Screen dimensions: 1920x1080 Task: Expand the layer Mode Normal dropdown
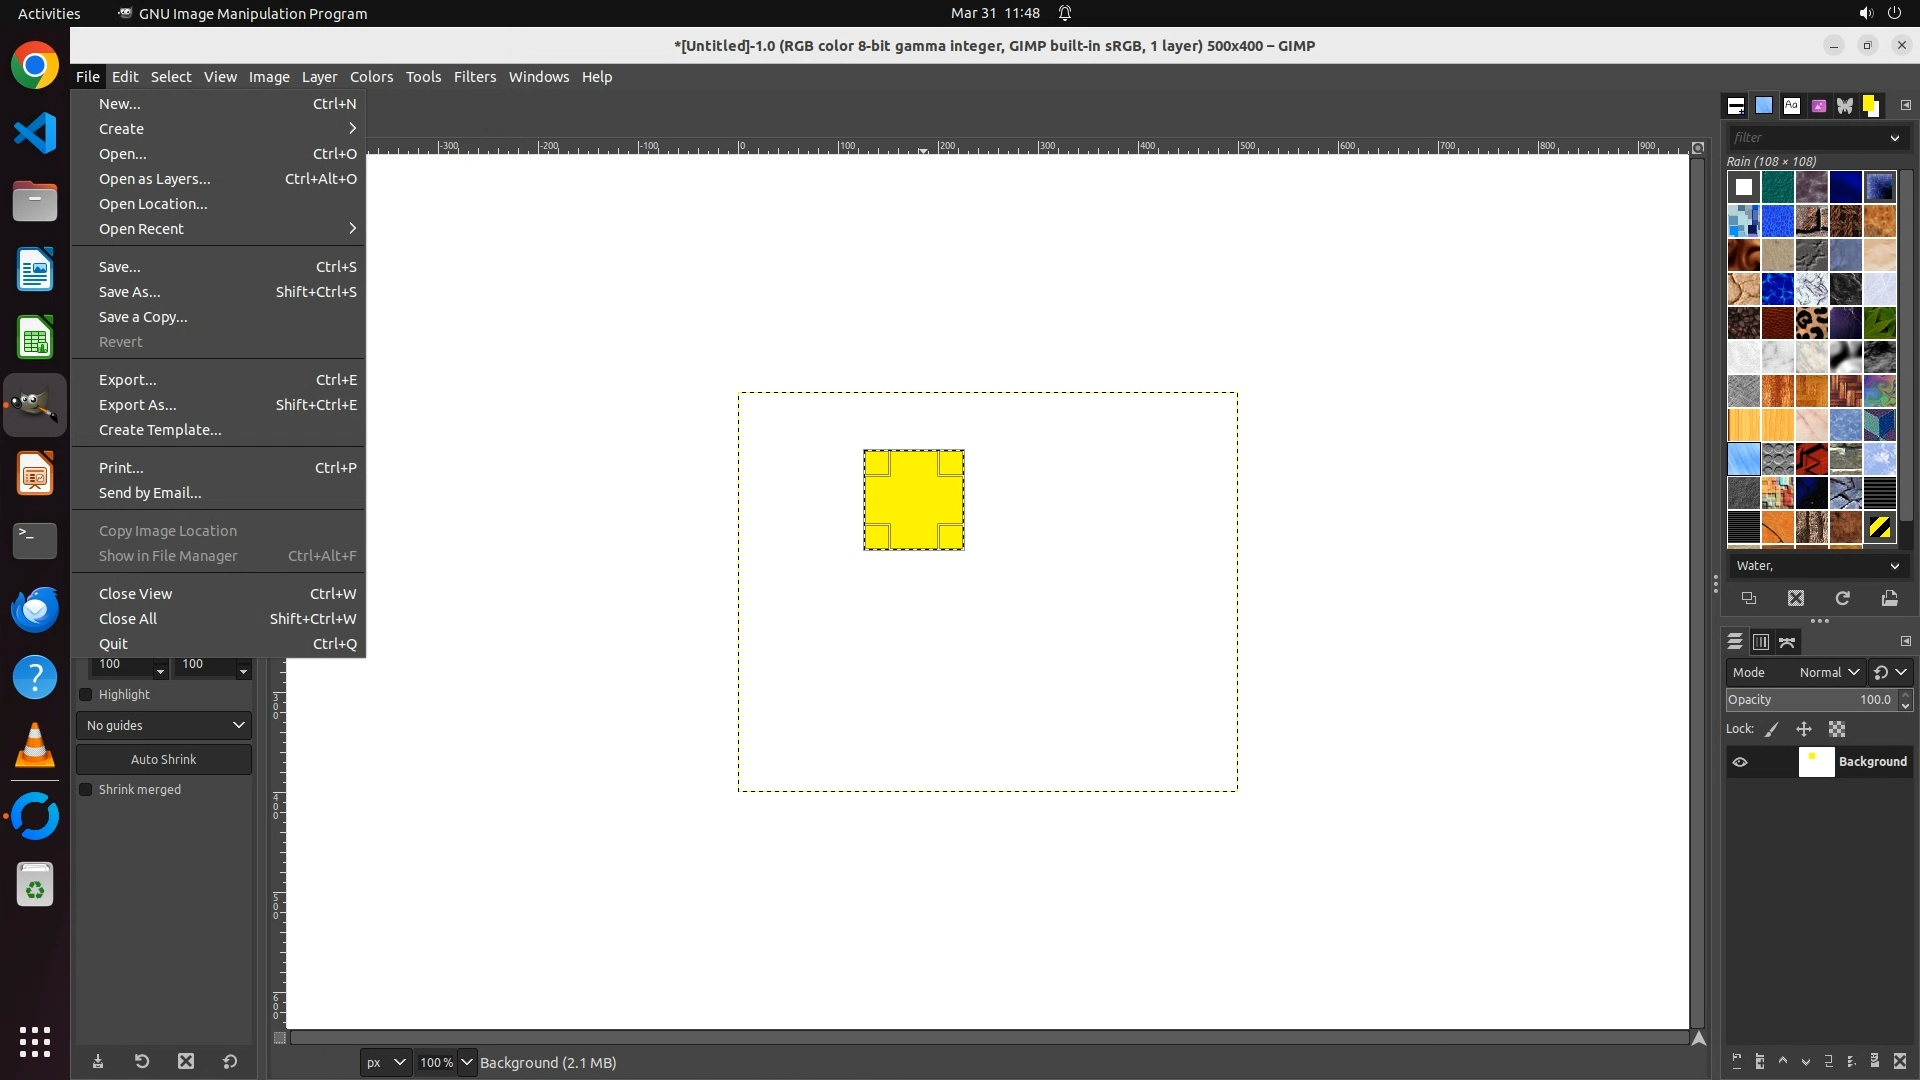(x=1828, y=672)
